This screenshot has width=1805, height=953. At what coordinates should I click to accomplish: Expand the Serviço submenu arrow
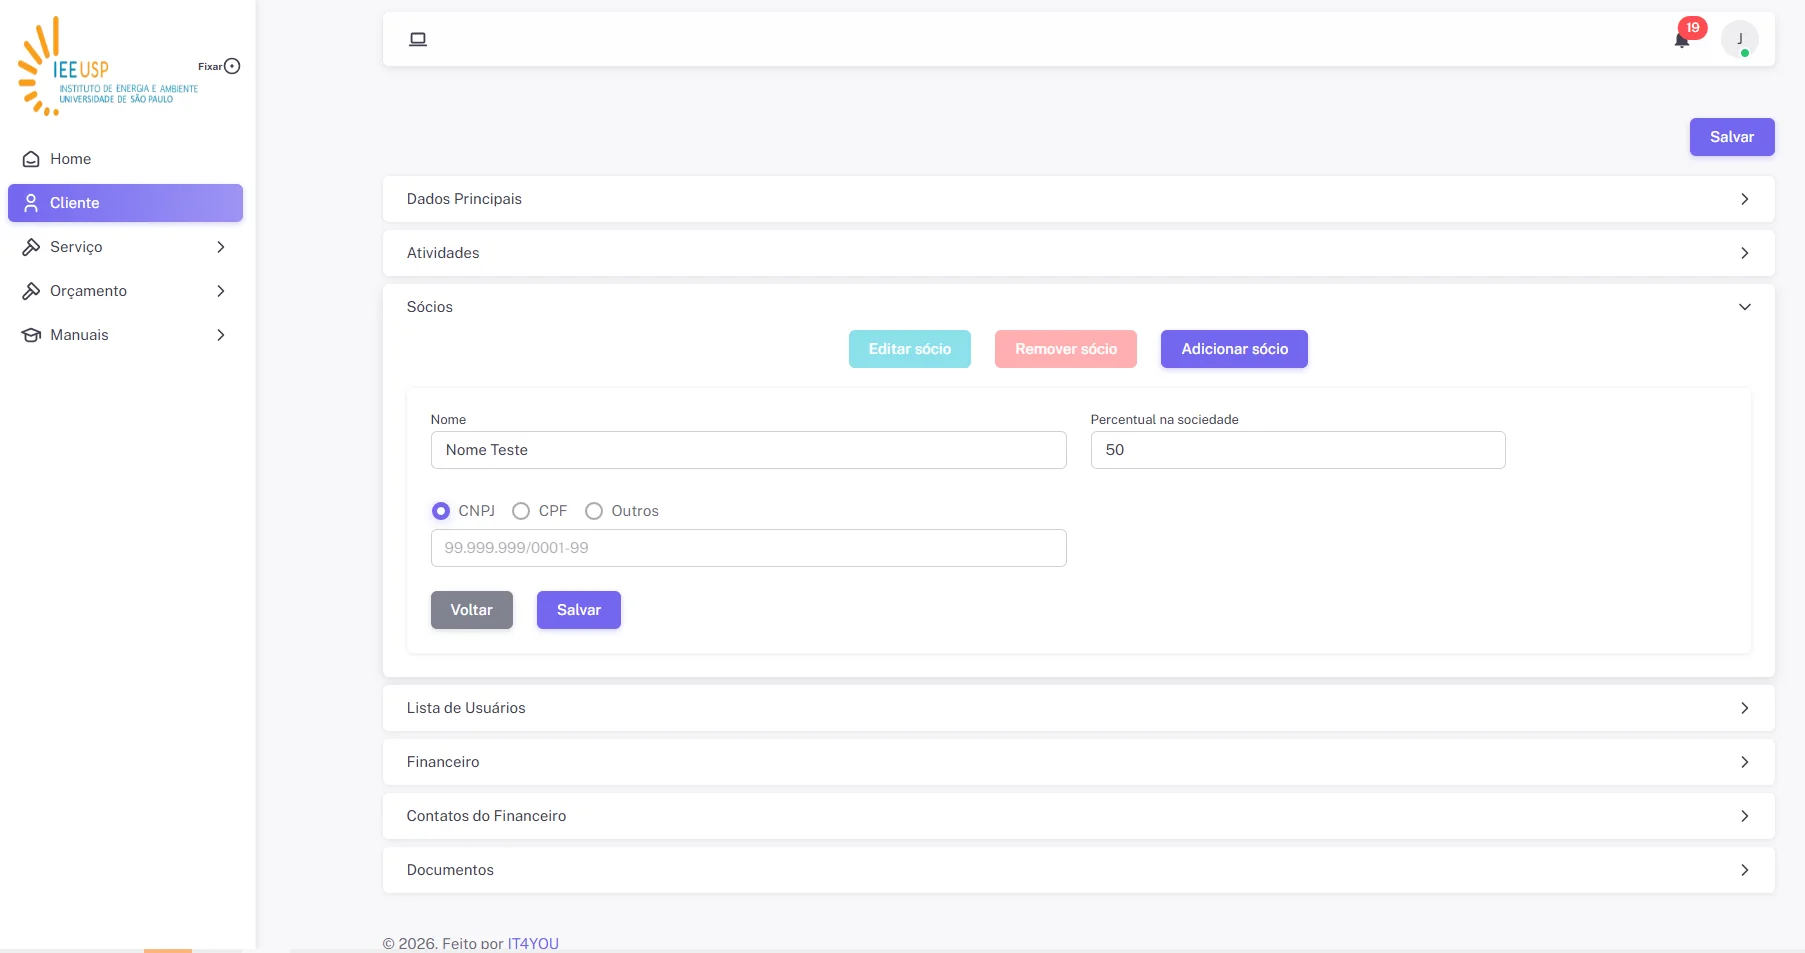click(221, 247)
